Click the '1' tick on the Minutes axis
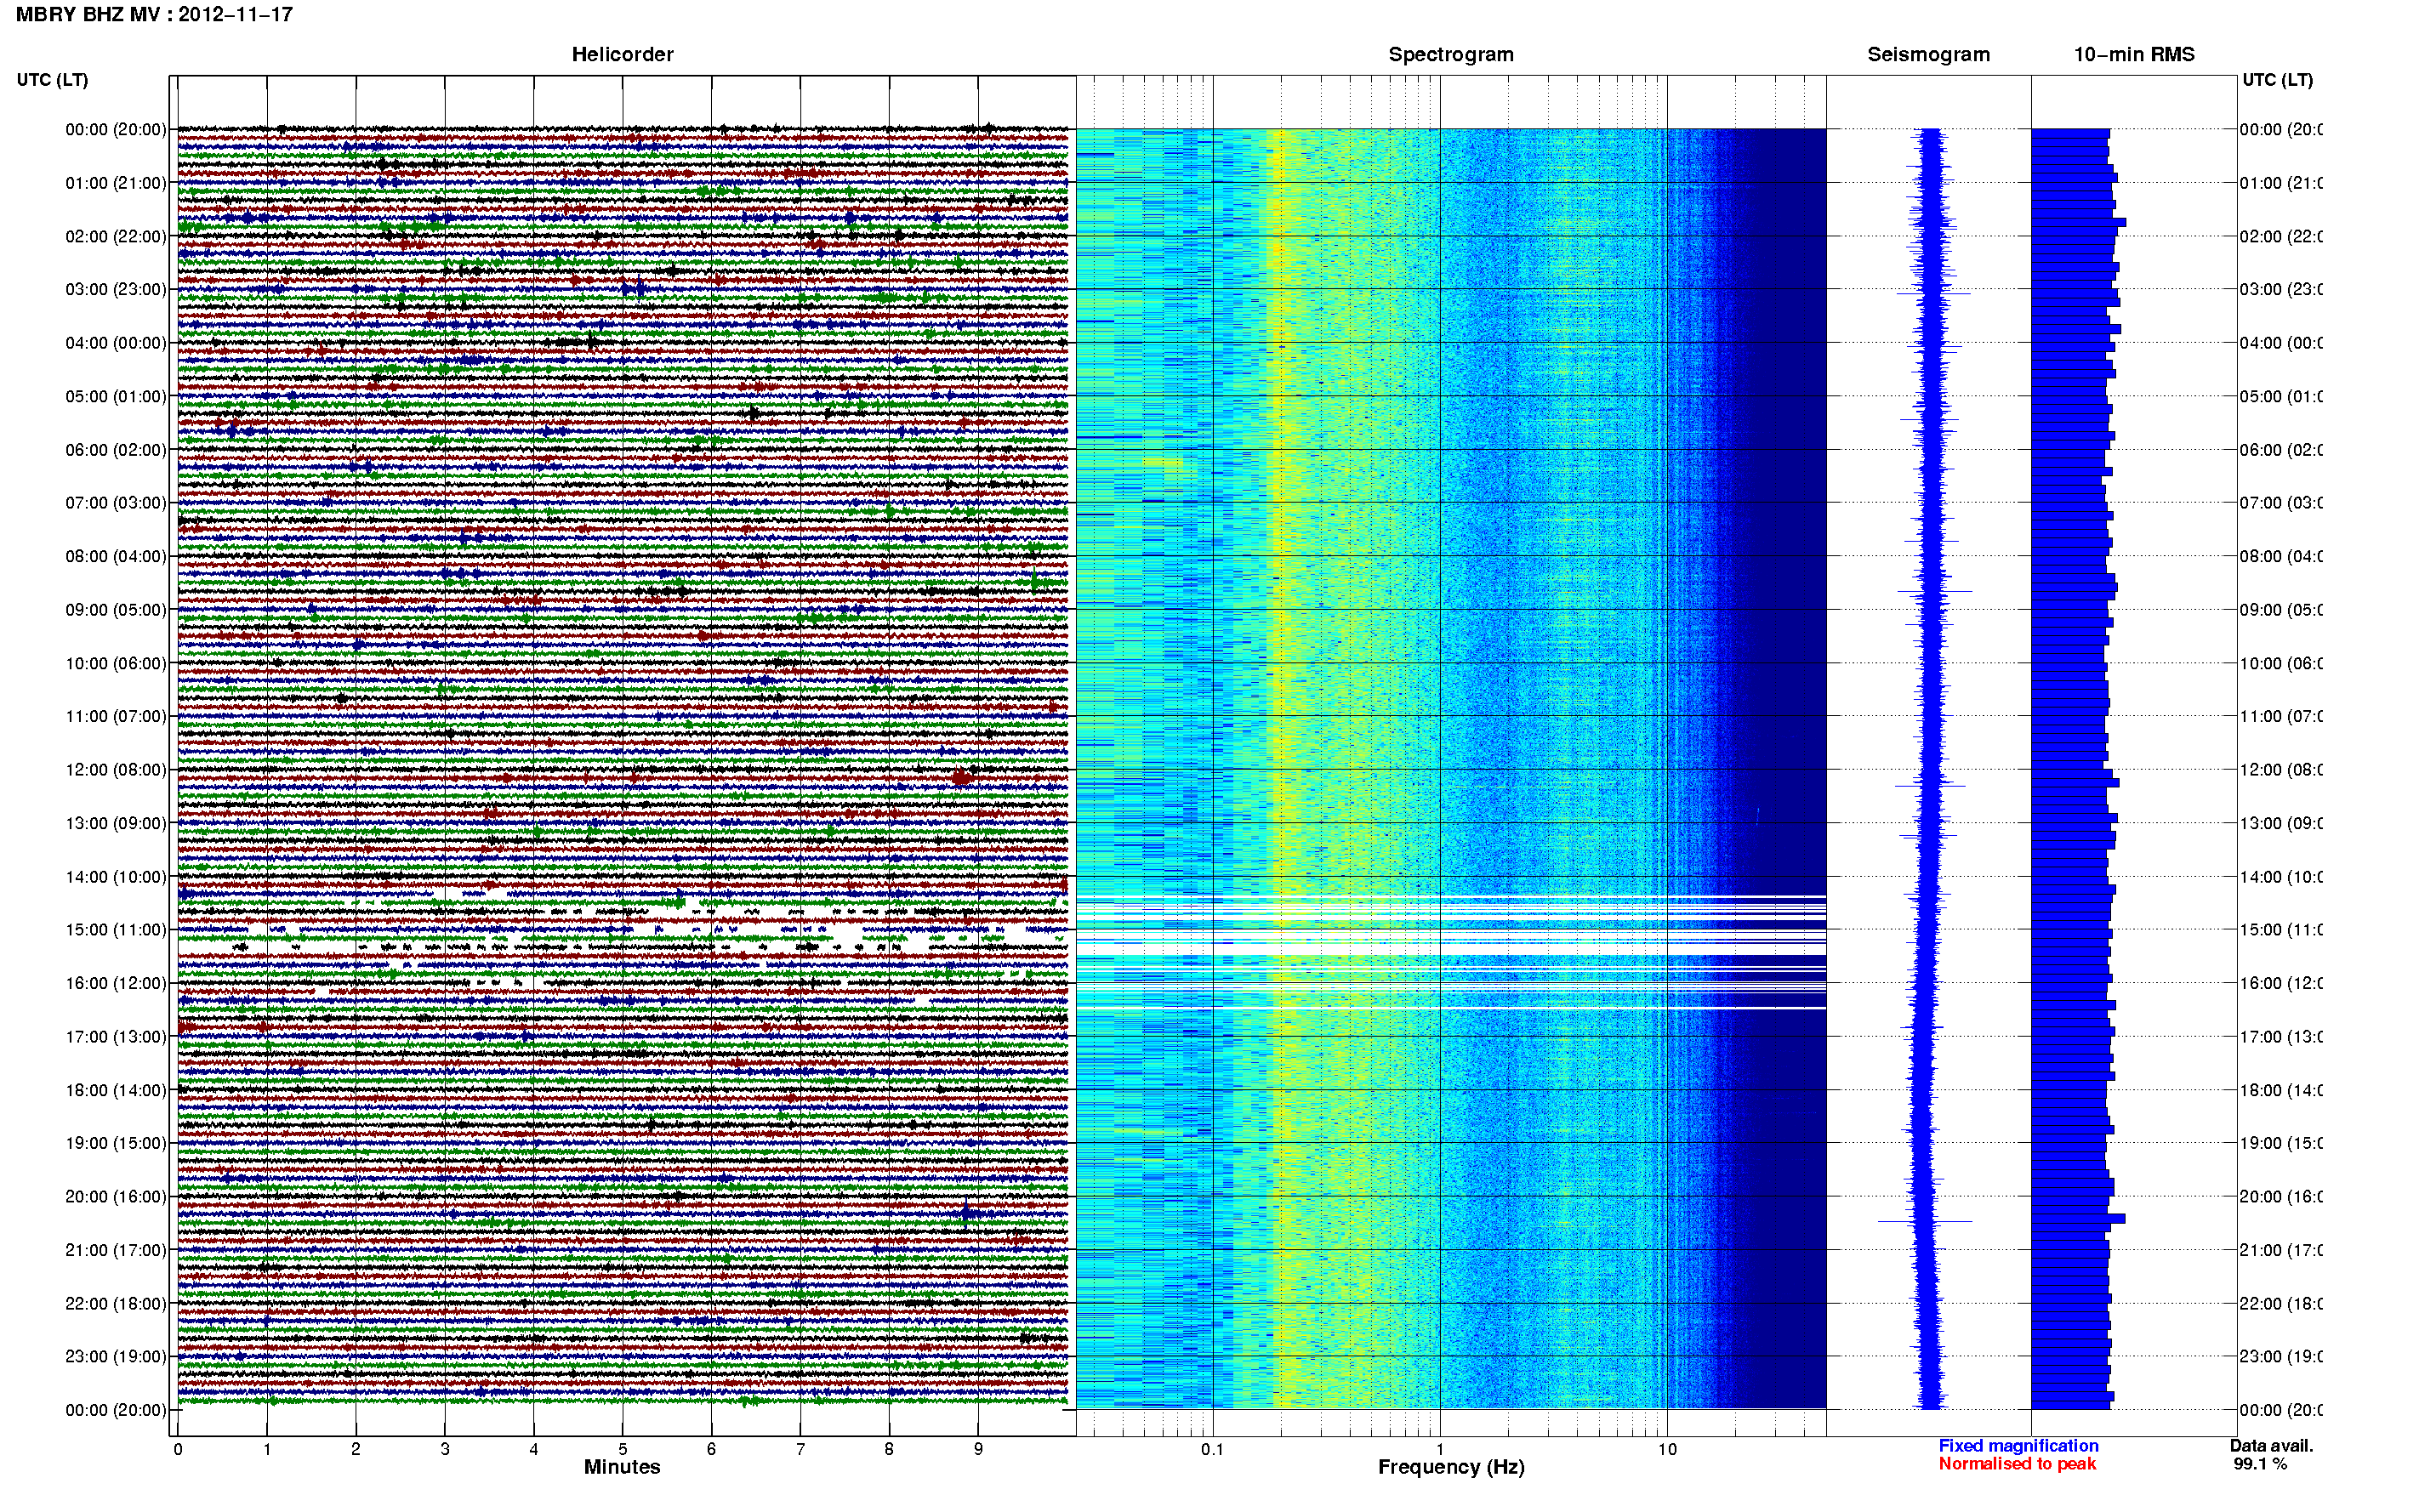 pyautogui.click(x=267, y=1449)
